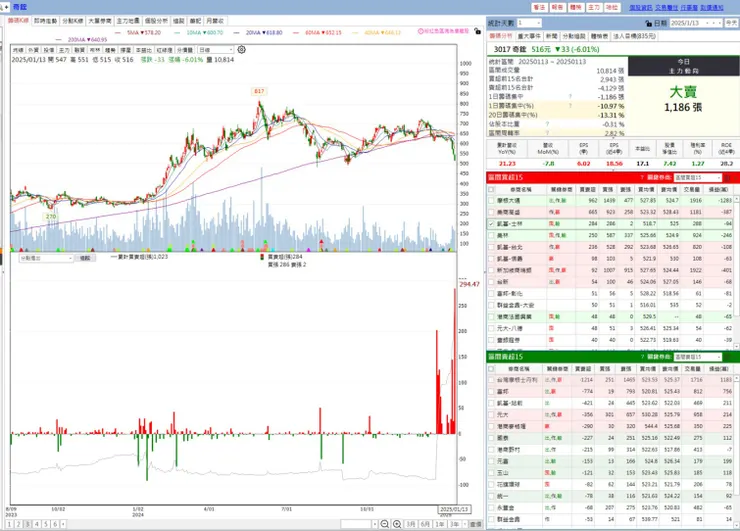Click the question mark beside 1日籌碼集中
Screen dimensions: 740x531
570,97
